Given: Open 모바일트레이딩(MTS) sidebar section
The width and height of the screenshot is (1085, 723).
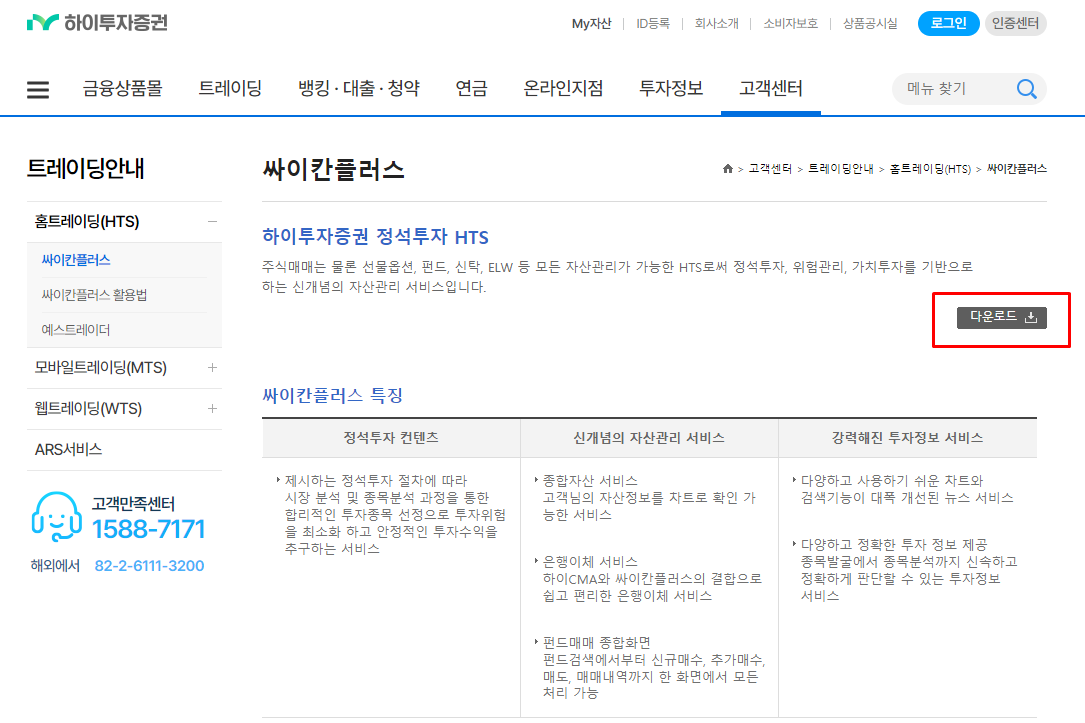Looking at the screenshot, I should click(x=101, y=367).
